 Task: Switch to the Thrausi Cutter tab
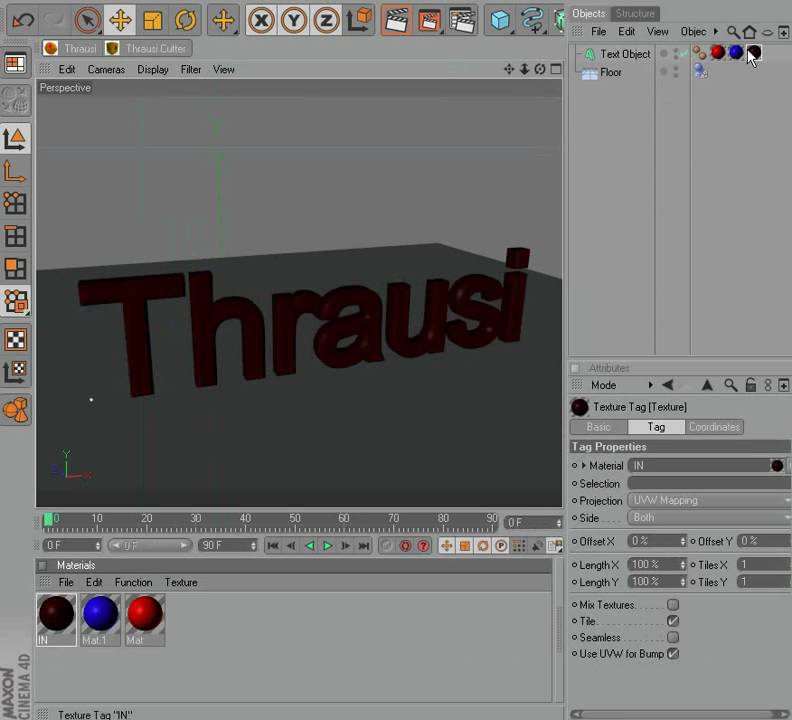pyautogui.click(x=147, y=49)
